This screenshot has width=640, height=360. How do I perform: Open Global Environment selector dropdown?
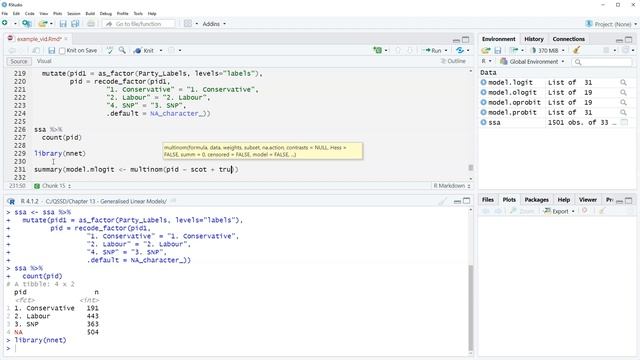(x=532, y=62)
